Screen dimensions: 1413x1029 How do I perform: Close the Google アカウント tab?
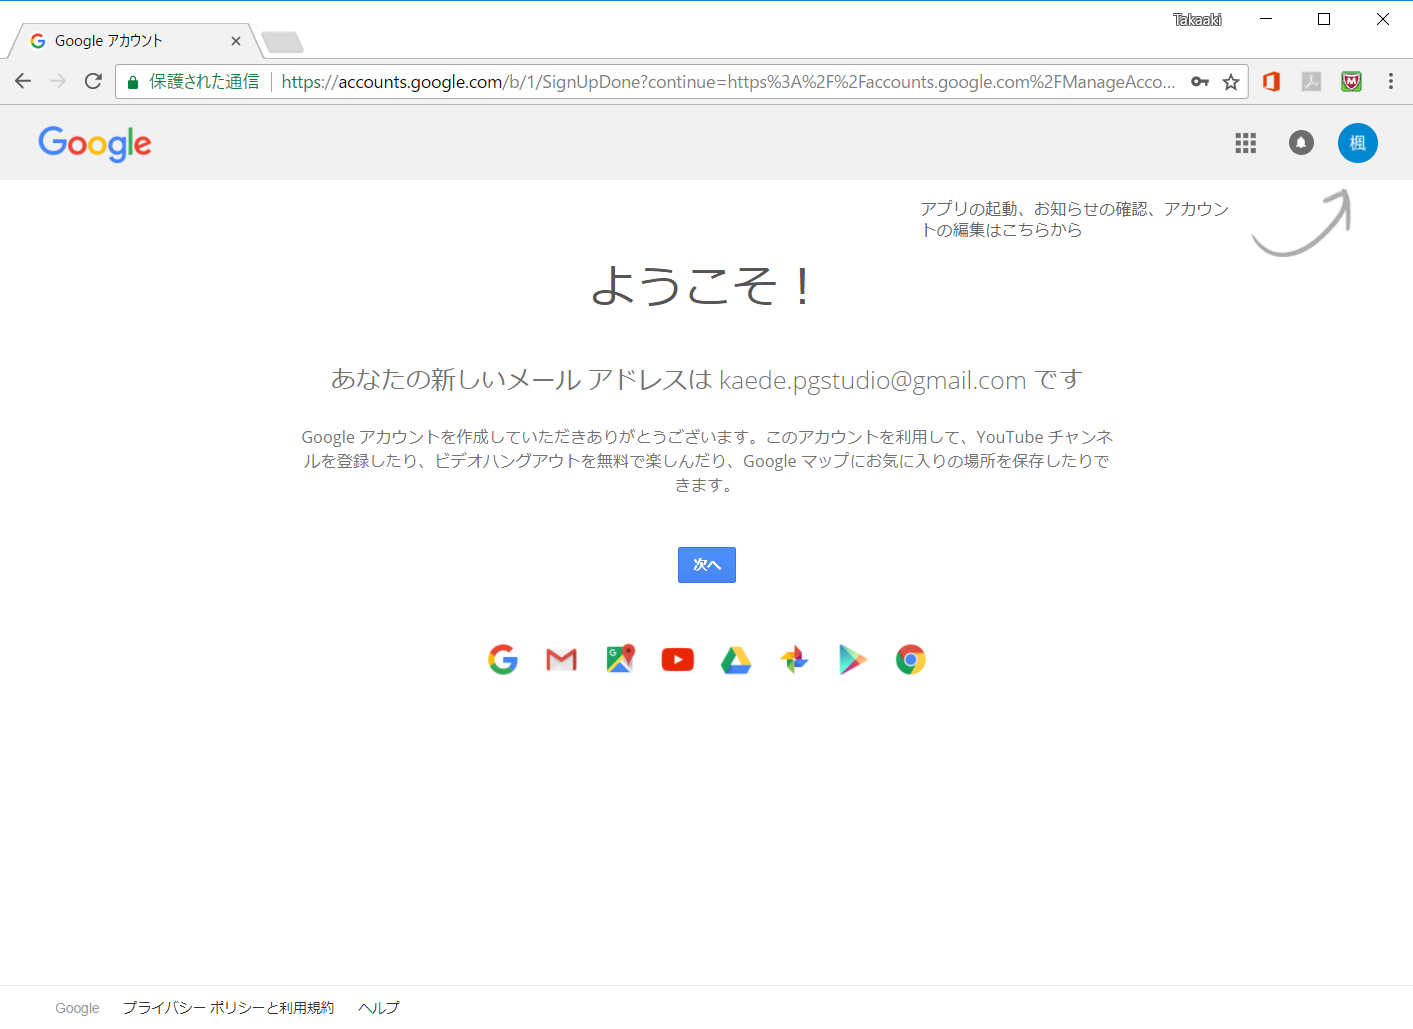236,41
